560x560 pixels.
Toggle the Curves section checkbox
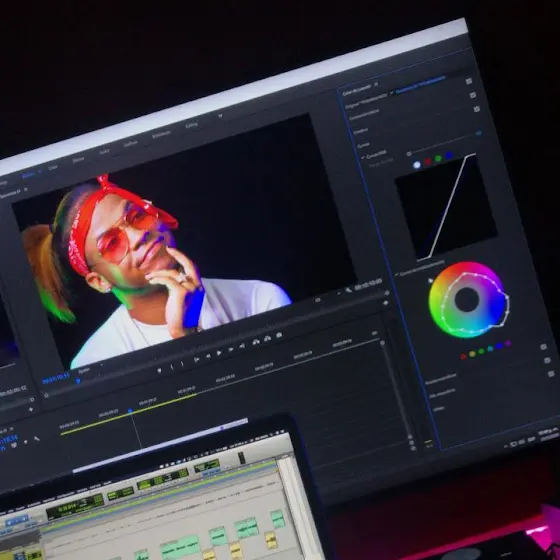tap(476, 109)
